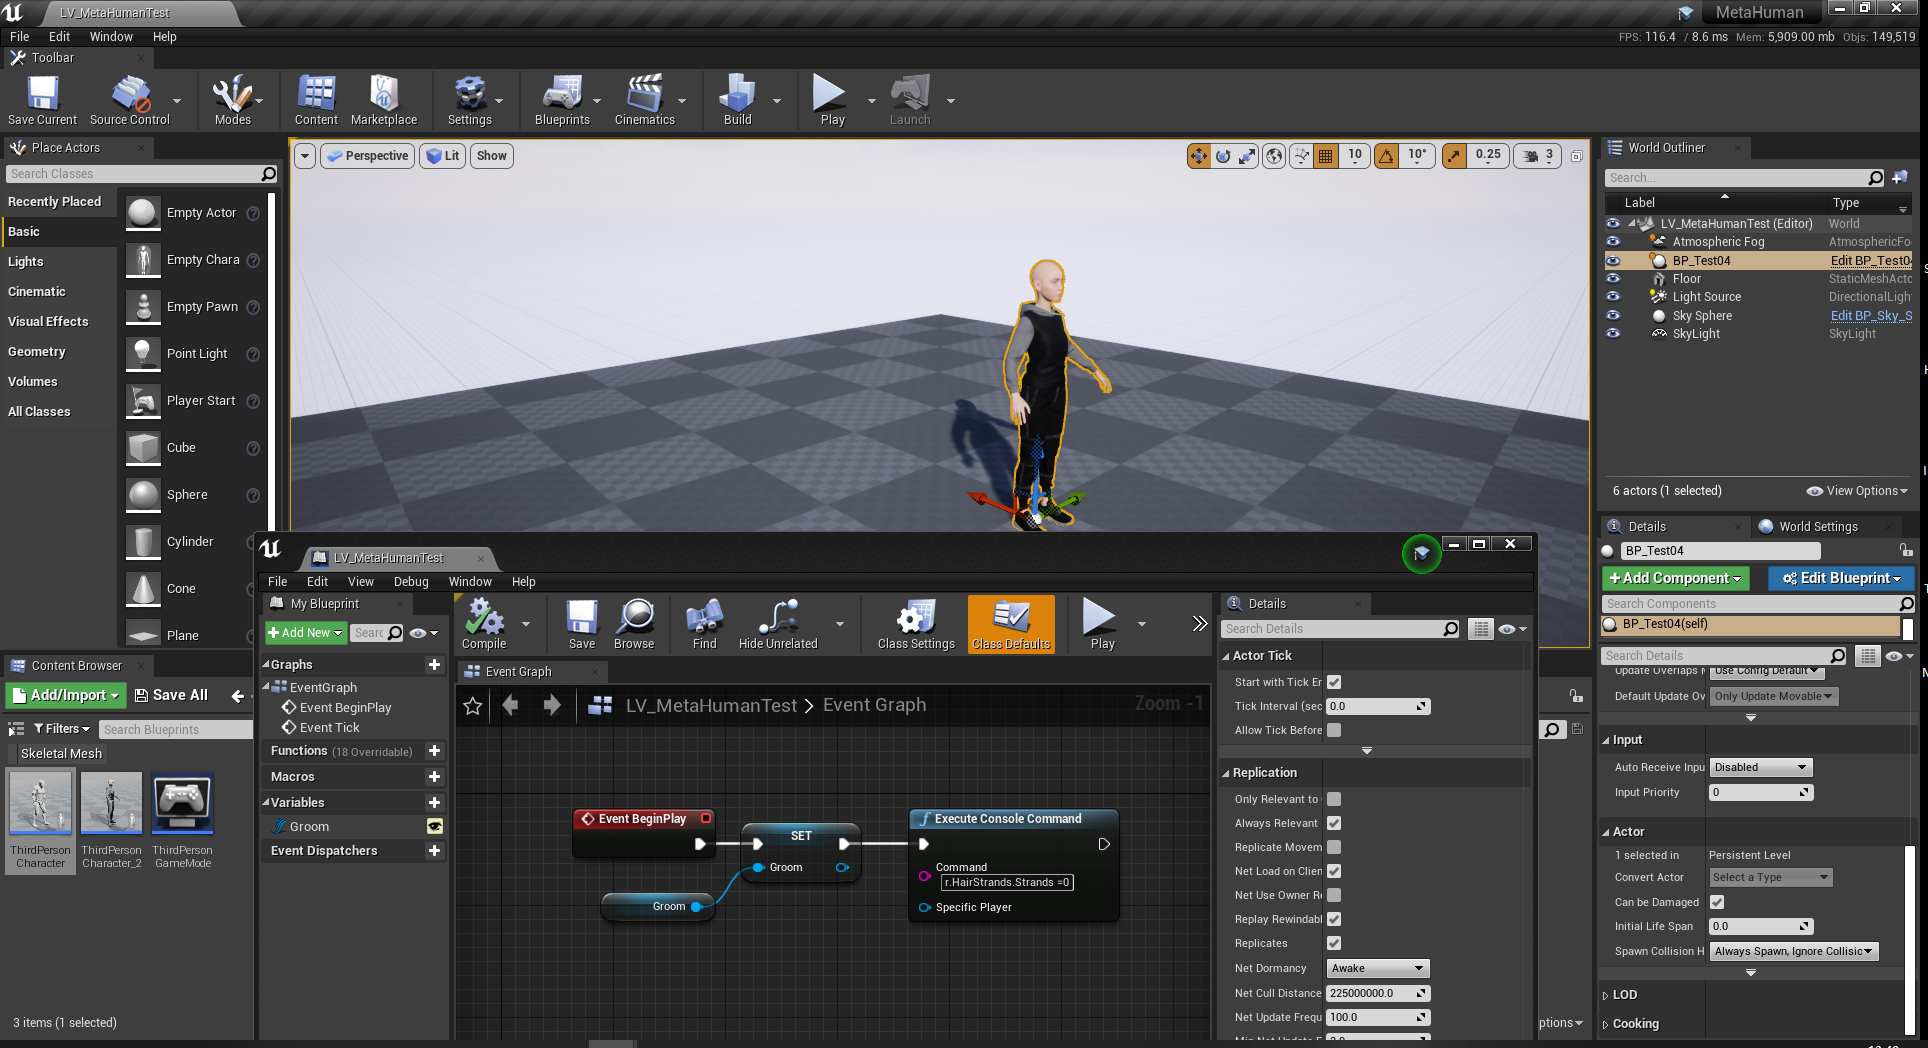Open Add New dropdown in My Blueprint
The height and width of the screenshot is (1048, 1928).
click(306, 633)
